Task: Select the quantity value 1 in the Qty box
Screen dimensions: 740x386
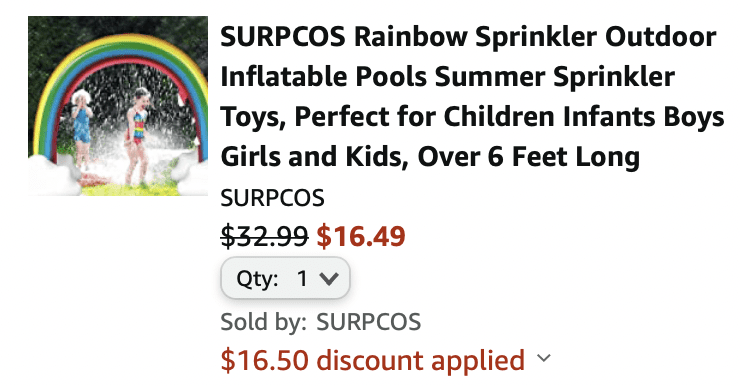Action: click(302, 278)
